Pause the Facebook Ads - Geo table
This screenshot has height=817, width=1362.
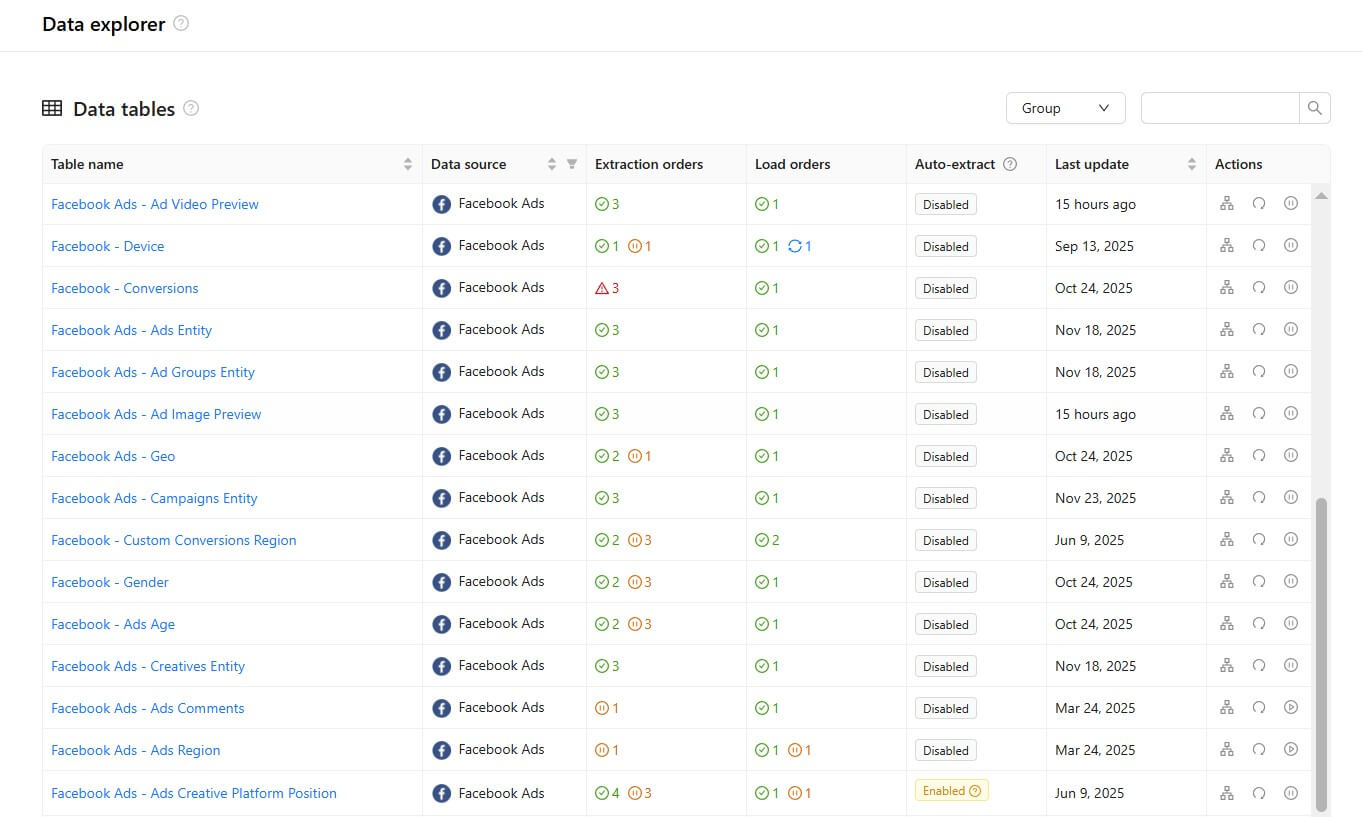(1291, 456)
